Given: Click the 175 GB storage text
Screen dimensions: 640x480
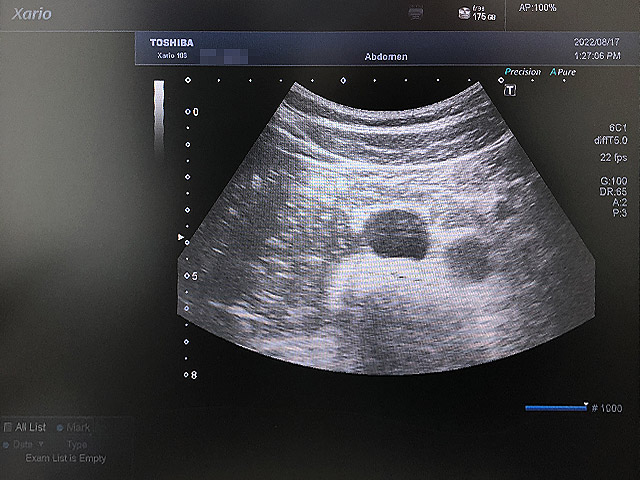Looking at the screenshot, I should (484, 17).
